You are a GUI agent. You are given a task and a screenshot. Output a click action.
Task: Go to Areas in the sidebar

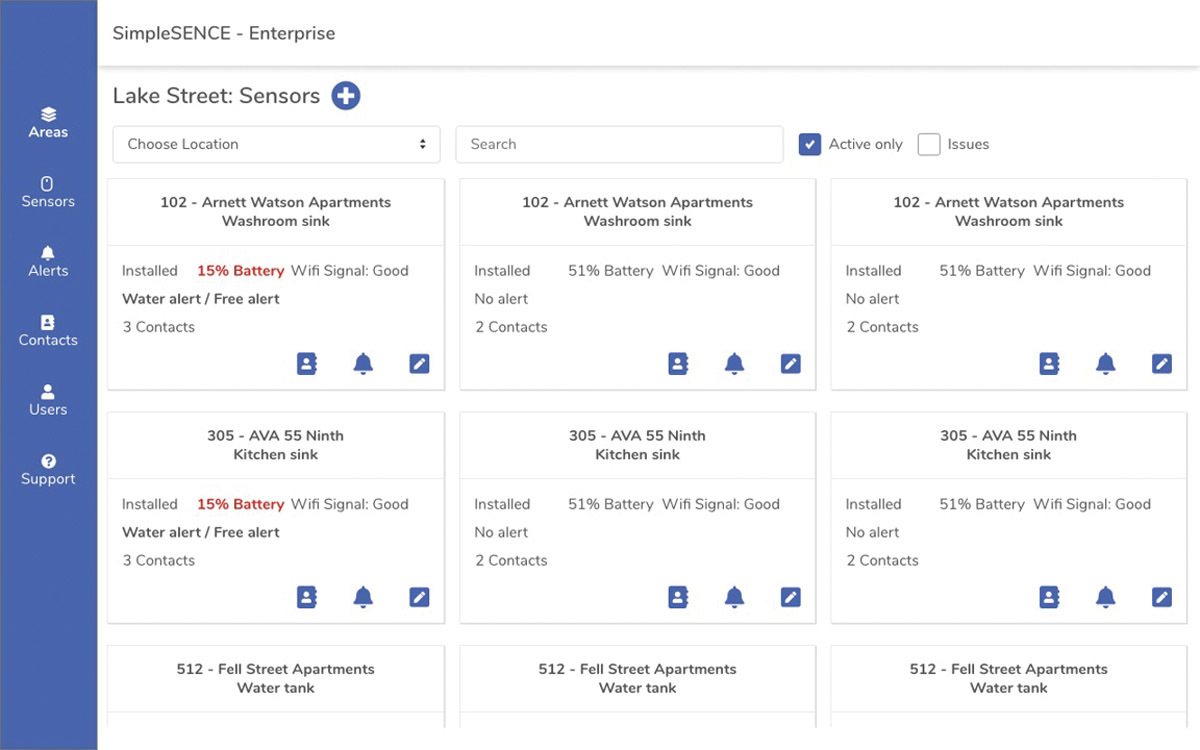tap(48, 123)
